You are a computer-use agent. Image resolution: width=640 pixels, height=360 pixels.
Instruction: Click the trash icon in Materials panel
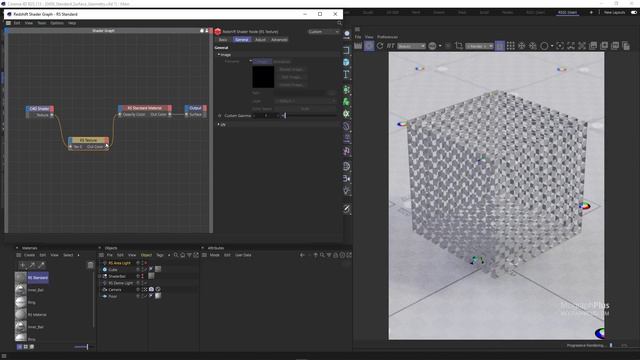click(x=91, y=265)
